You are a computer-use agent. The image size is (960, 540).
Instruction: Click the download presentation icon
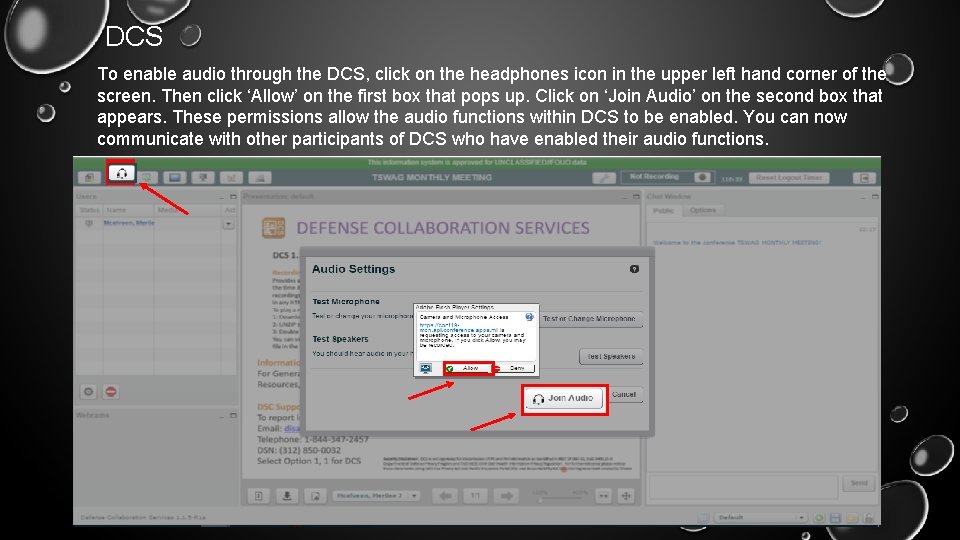pyautogui.click(x=287, y=496)
